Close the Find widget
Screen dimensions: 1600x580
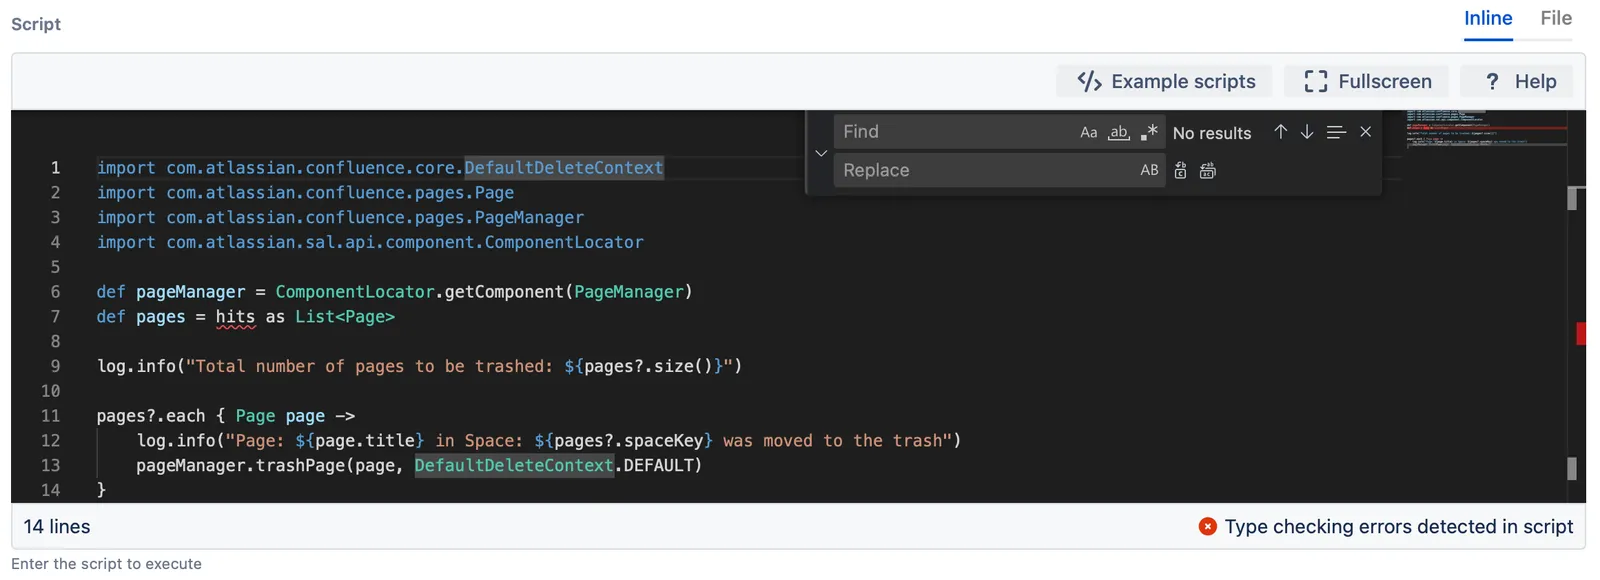point(1366,132)
